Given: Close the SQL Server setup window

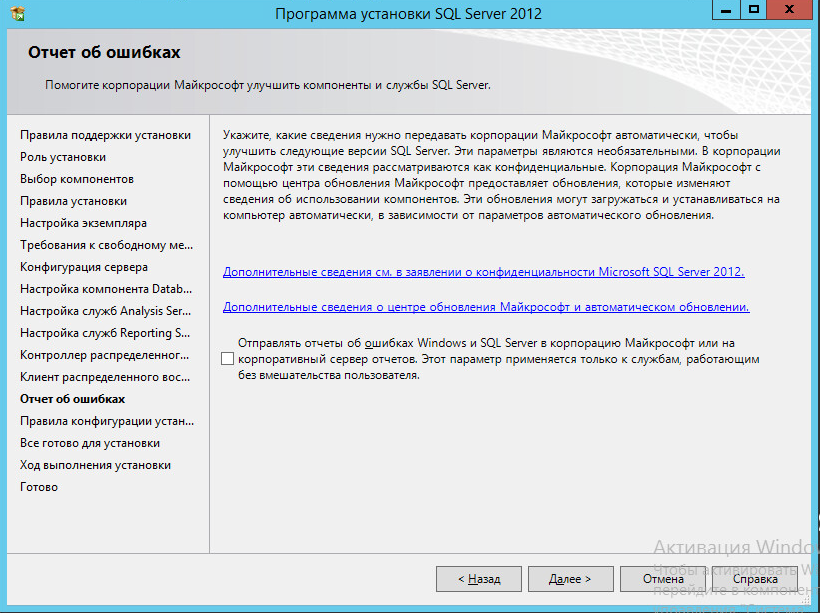Looking at the screenshot, I should (x=790, y=10).
